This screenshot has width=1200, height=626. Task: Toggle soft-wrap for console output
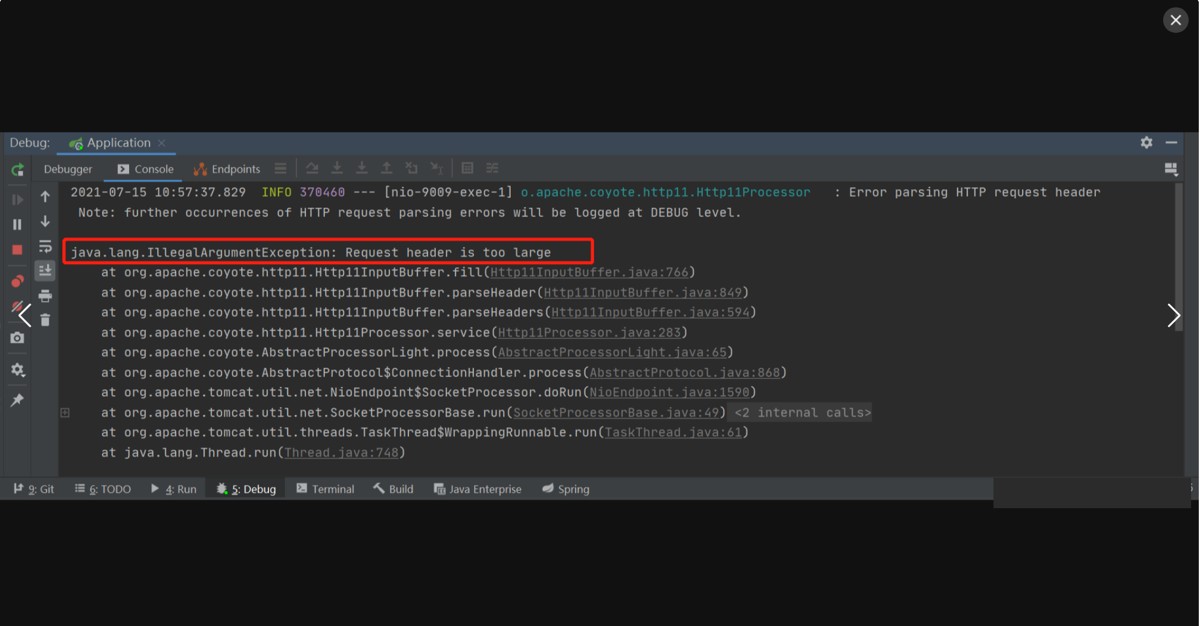[x=45, y=246]
